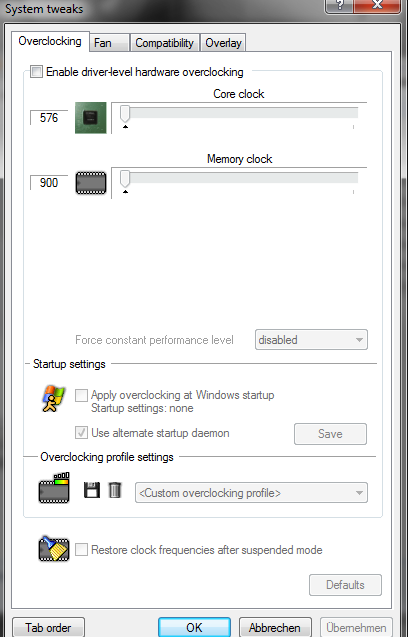Click the 'Startup settings: none' text
The width and height of the screenshot is (411, 637).
[x=142, y=408]
